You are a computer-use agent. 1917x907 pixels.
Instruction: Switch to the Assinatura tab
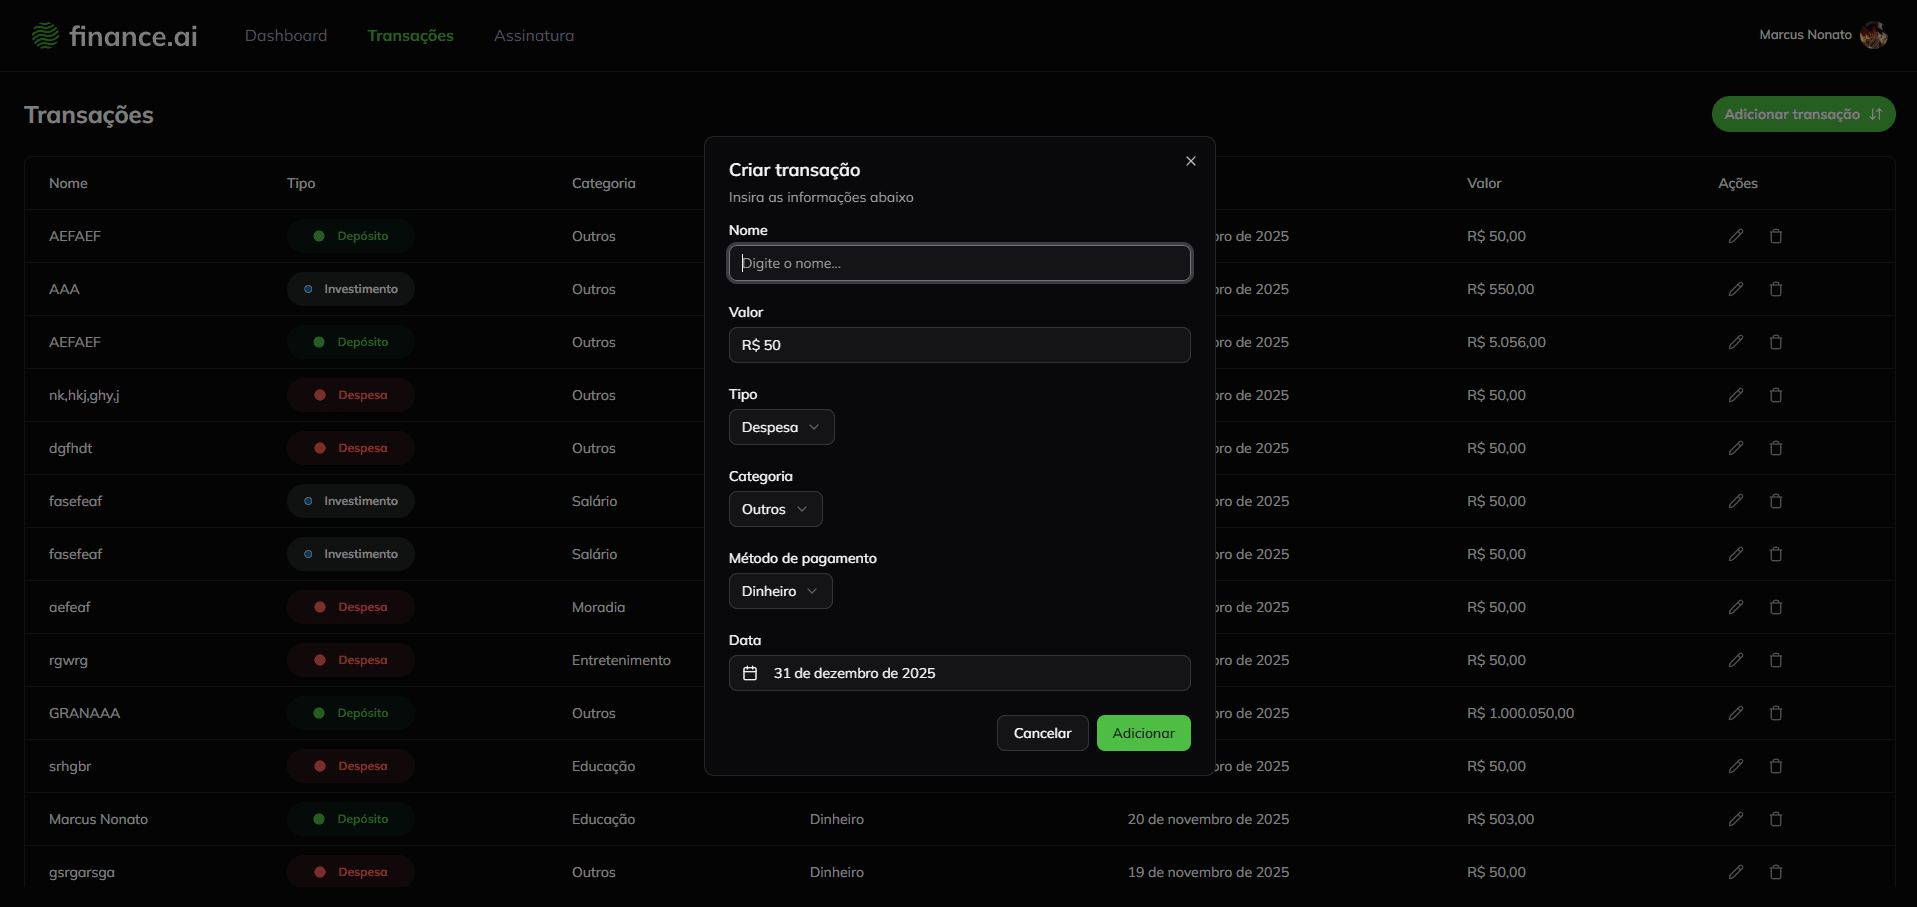pyautogui.click(x=534, y=36)
